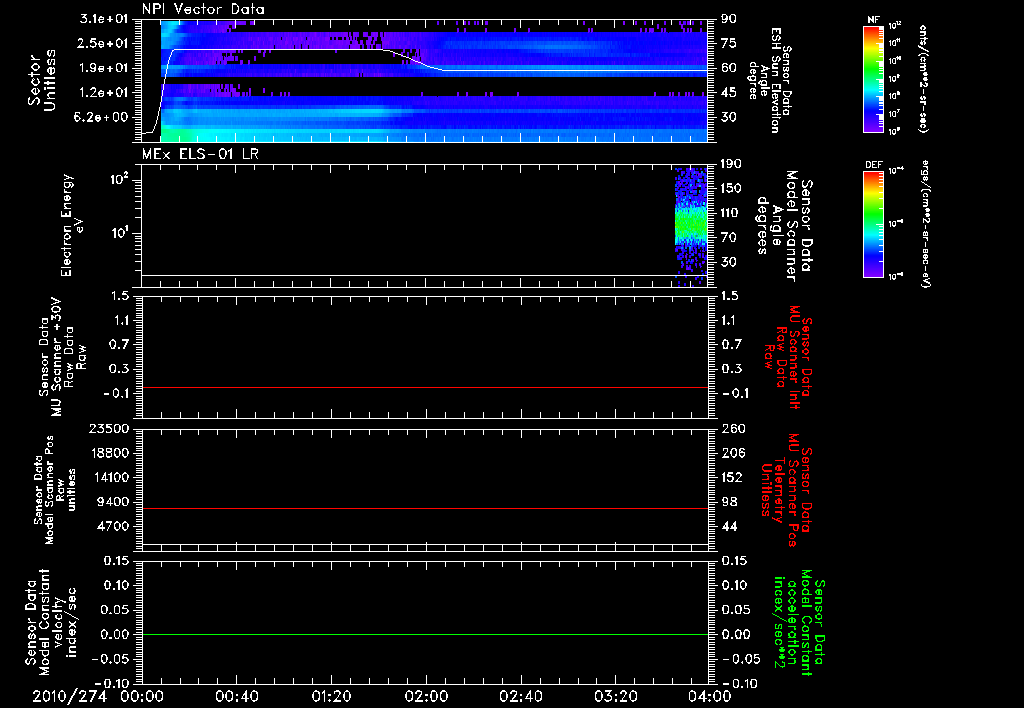Click the 03:20 time tick label
The image size is (1024, 708).
click(615, 696)
